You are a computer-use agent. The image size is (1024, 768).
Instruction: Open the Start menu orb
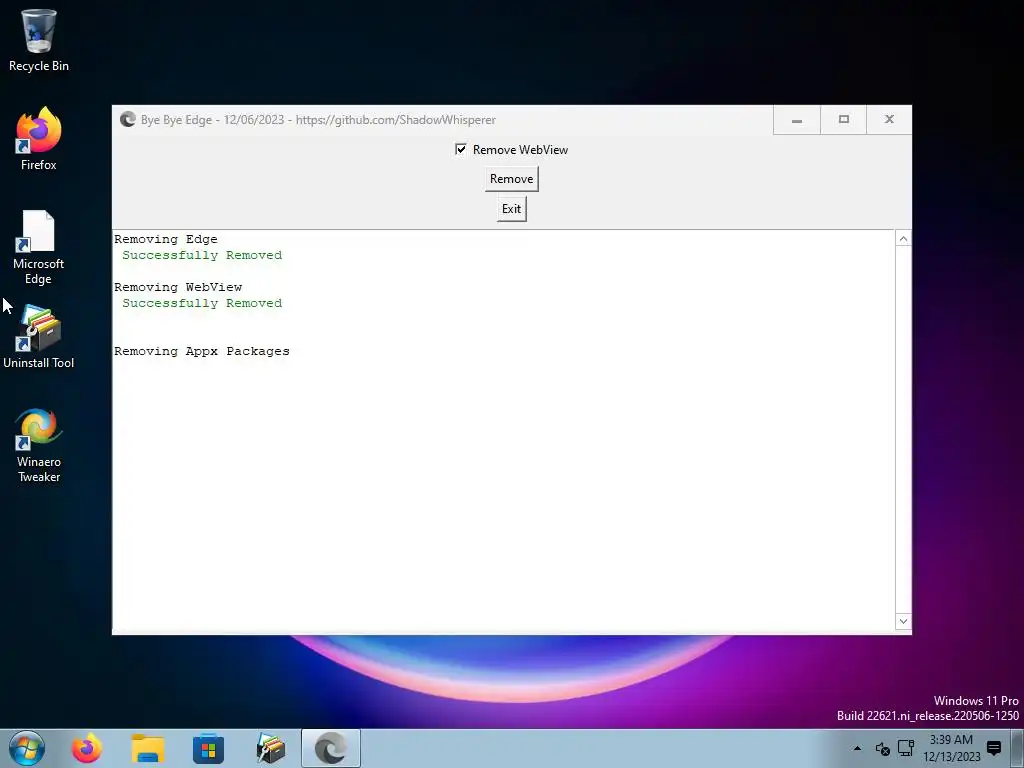coord(27,748)
